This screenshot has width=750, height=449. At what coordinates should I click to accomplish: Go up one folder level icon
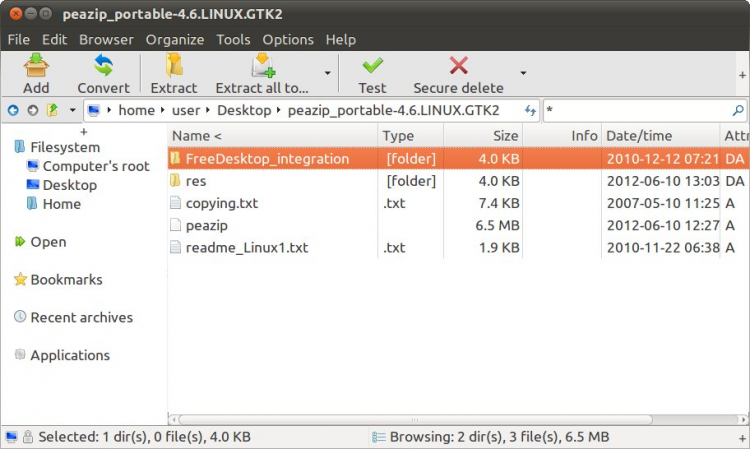pyautogui.click(x=52, y=110)
